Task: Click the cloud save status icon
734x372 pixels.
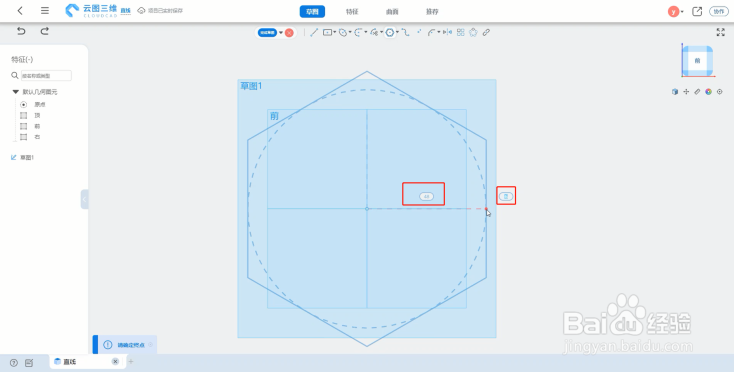Action: tap(141, 10)
